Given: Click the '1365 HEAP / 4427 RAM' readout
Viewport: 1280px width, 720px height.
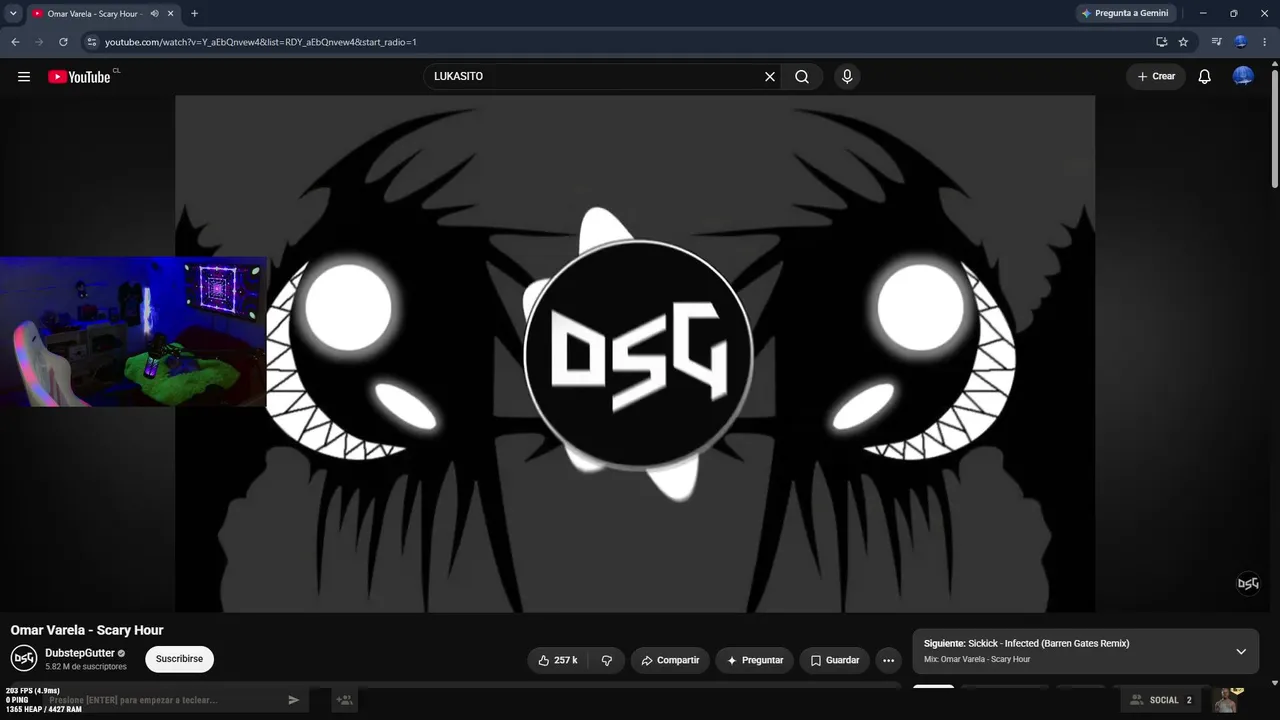Looking at the screenshot, I should (x=44, y=709).
